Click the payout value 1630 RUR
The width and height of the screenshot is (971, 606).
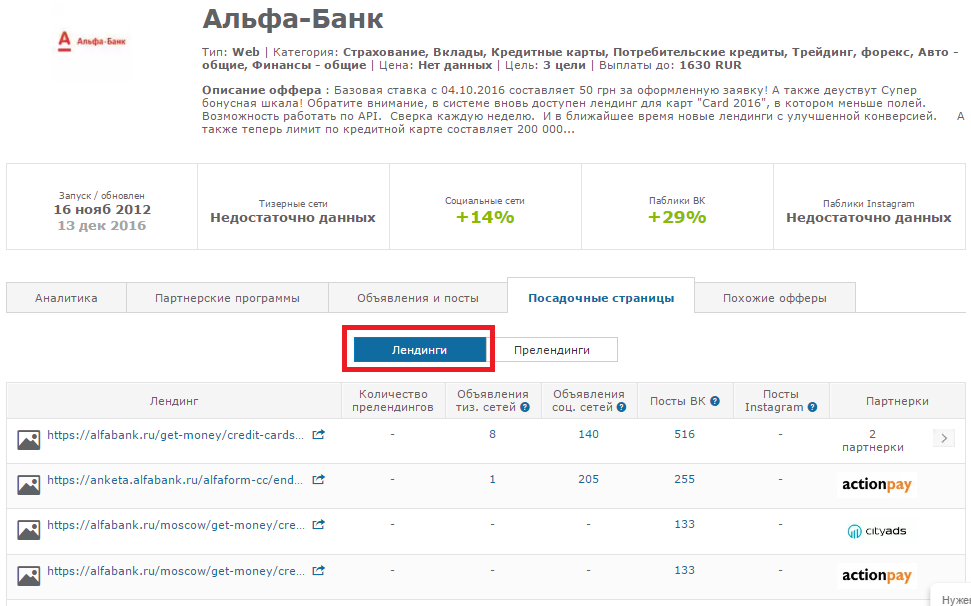click(710, 66)
